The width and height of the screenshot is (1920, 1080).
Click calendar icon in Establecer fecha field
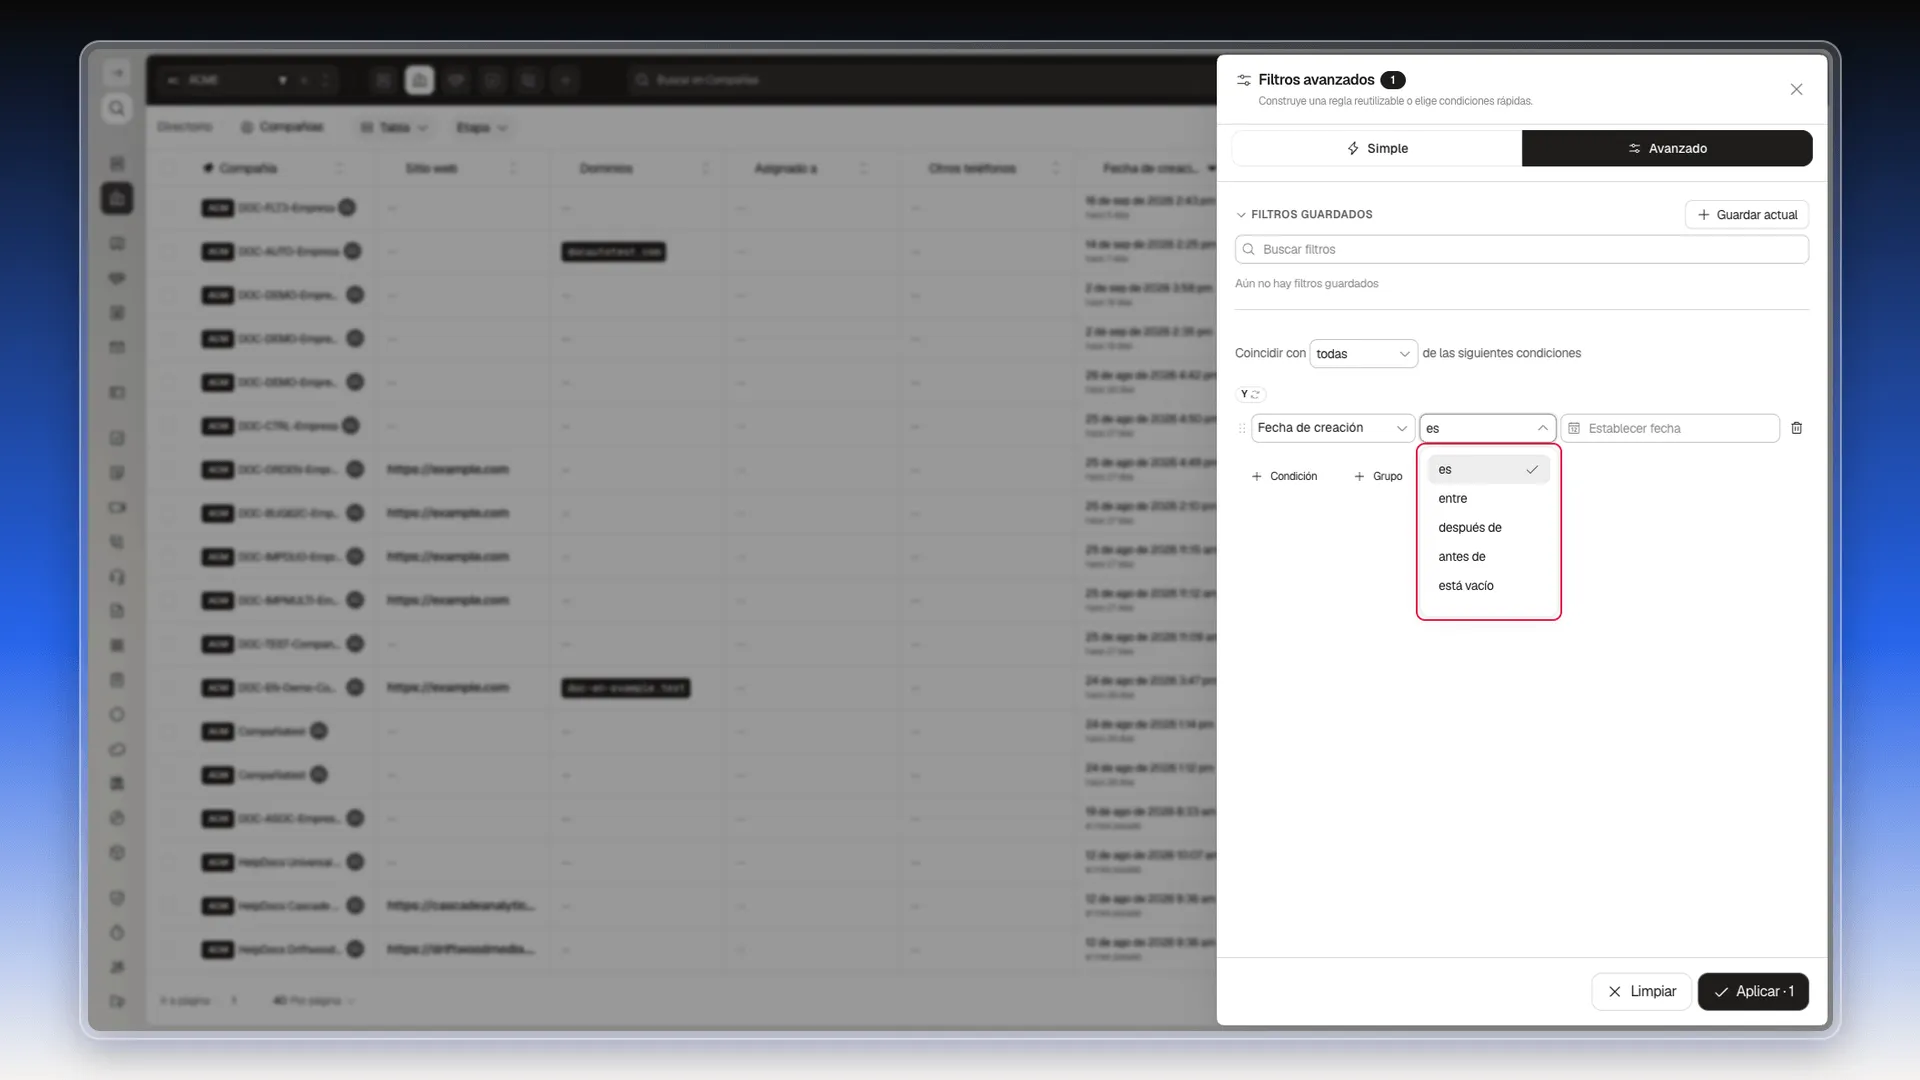[1574, 428]
